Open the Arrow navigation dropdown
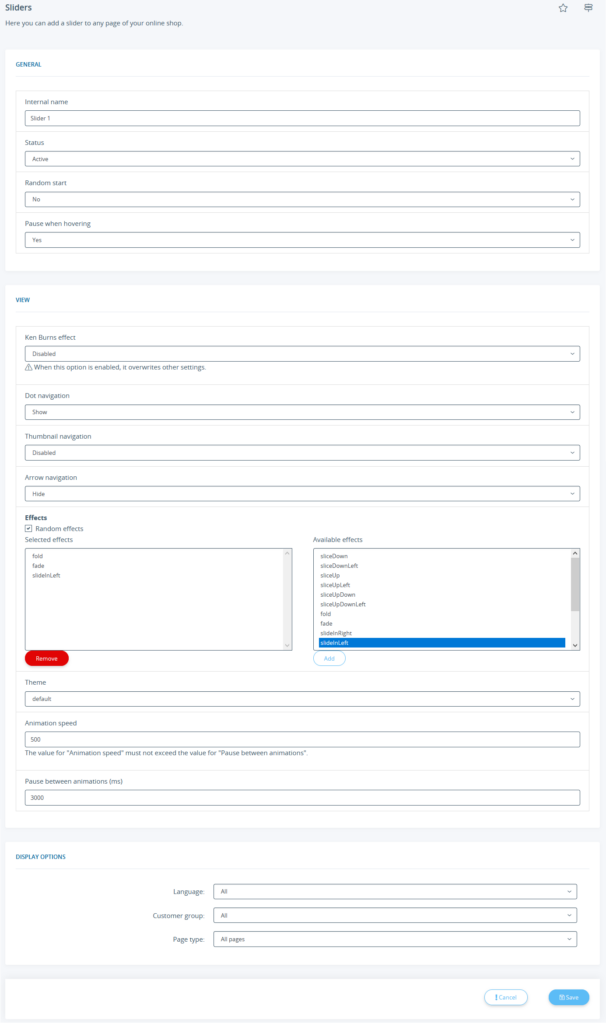606x1024 pixels. click(x=302, y=493)
